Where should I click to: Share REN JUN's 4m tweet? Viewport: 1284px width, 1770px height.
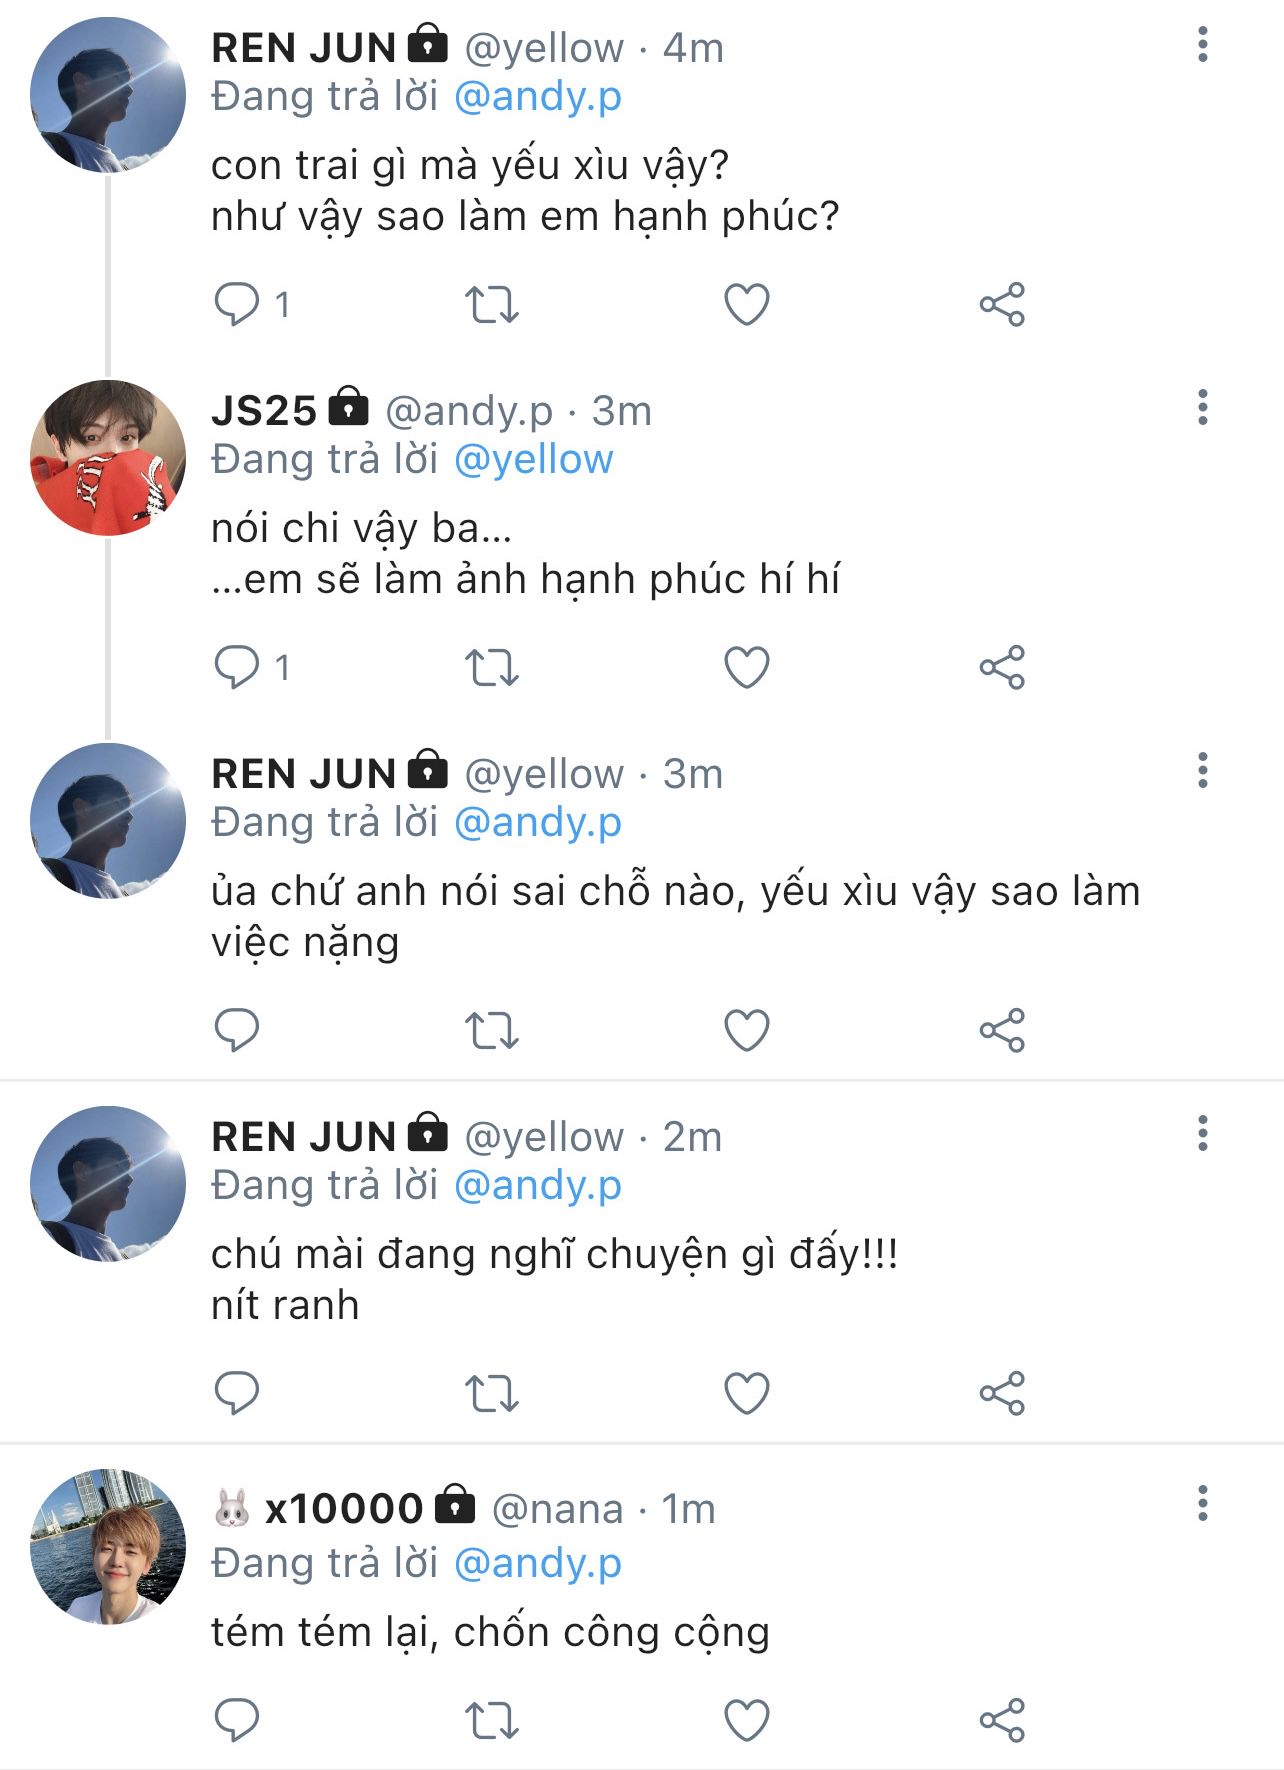click(1002, 304)
